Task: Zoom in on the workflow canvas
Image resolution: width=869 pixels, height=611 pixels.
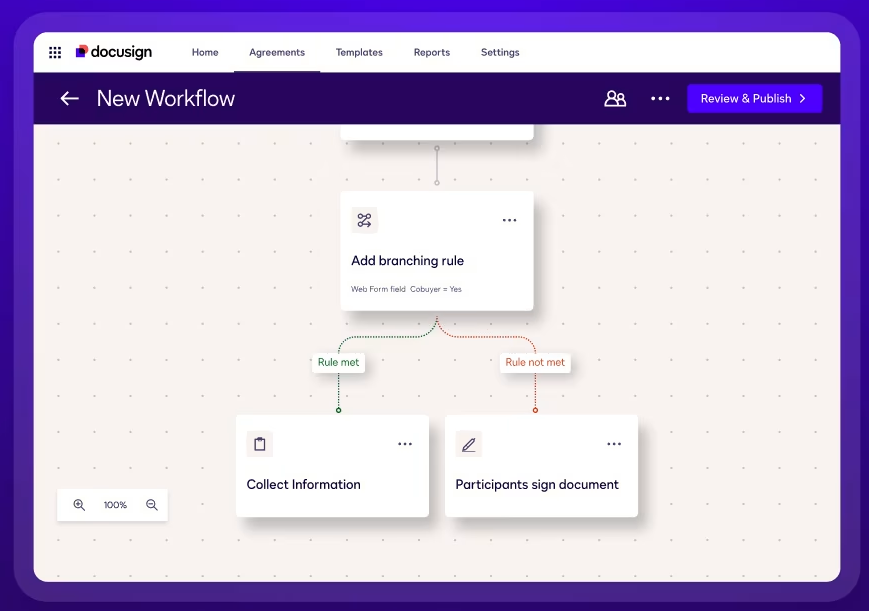Action: click(79, 505)
